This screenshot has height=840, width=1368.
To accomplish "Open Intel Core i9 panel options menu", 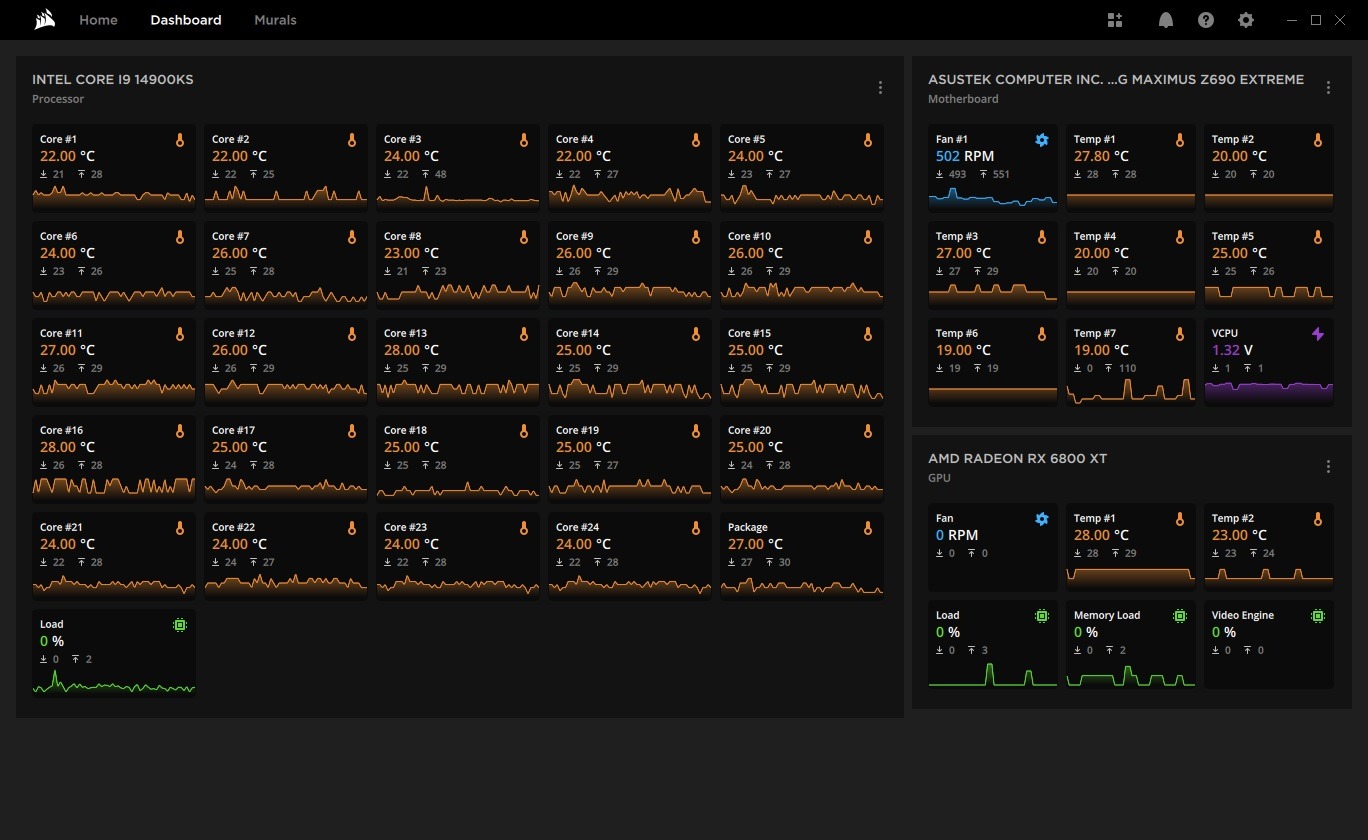I will point(880,88).
